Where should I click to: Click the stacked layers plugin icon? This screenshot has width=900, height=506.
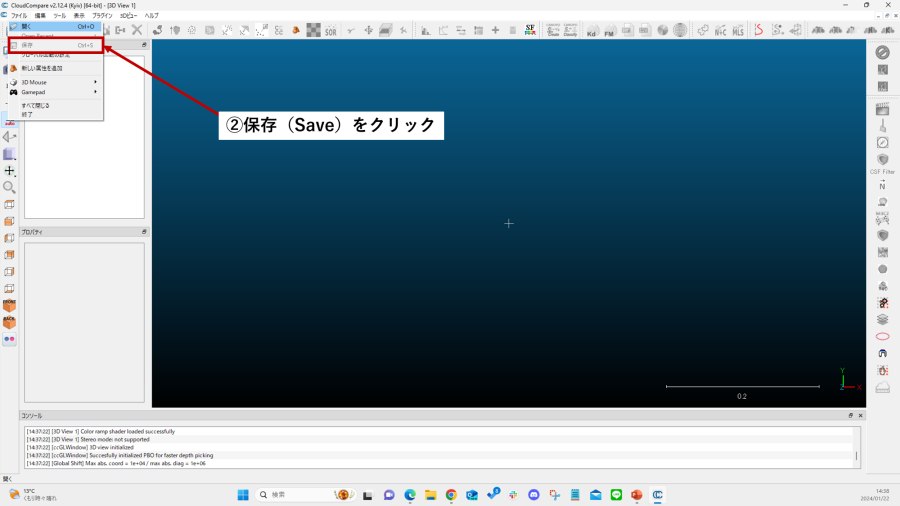(x=883, y=320)
